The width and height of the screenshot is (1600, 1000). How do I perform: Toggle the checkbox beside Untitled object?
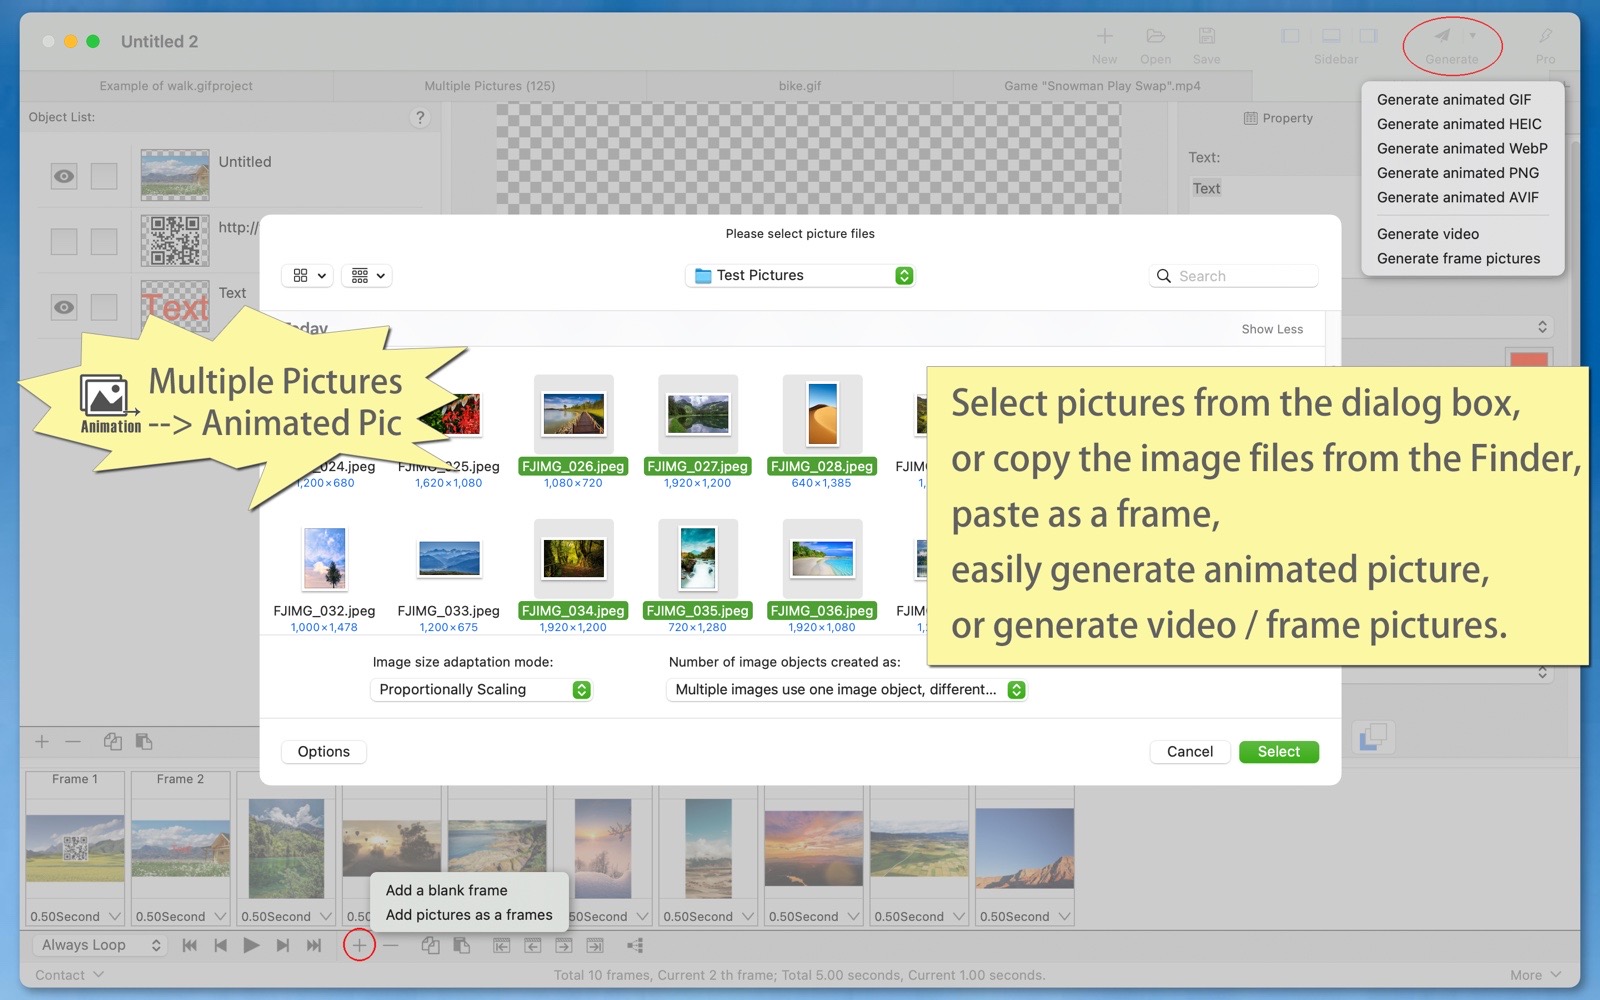[104, 176]
